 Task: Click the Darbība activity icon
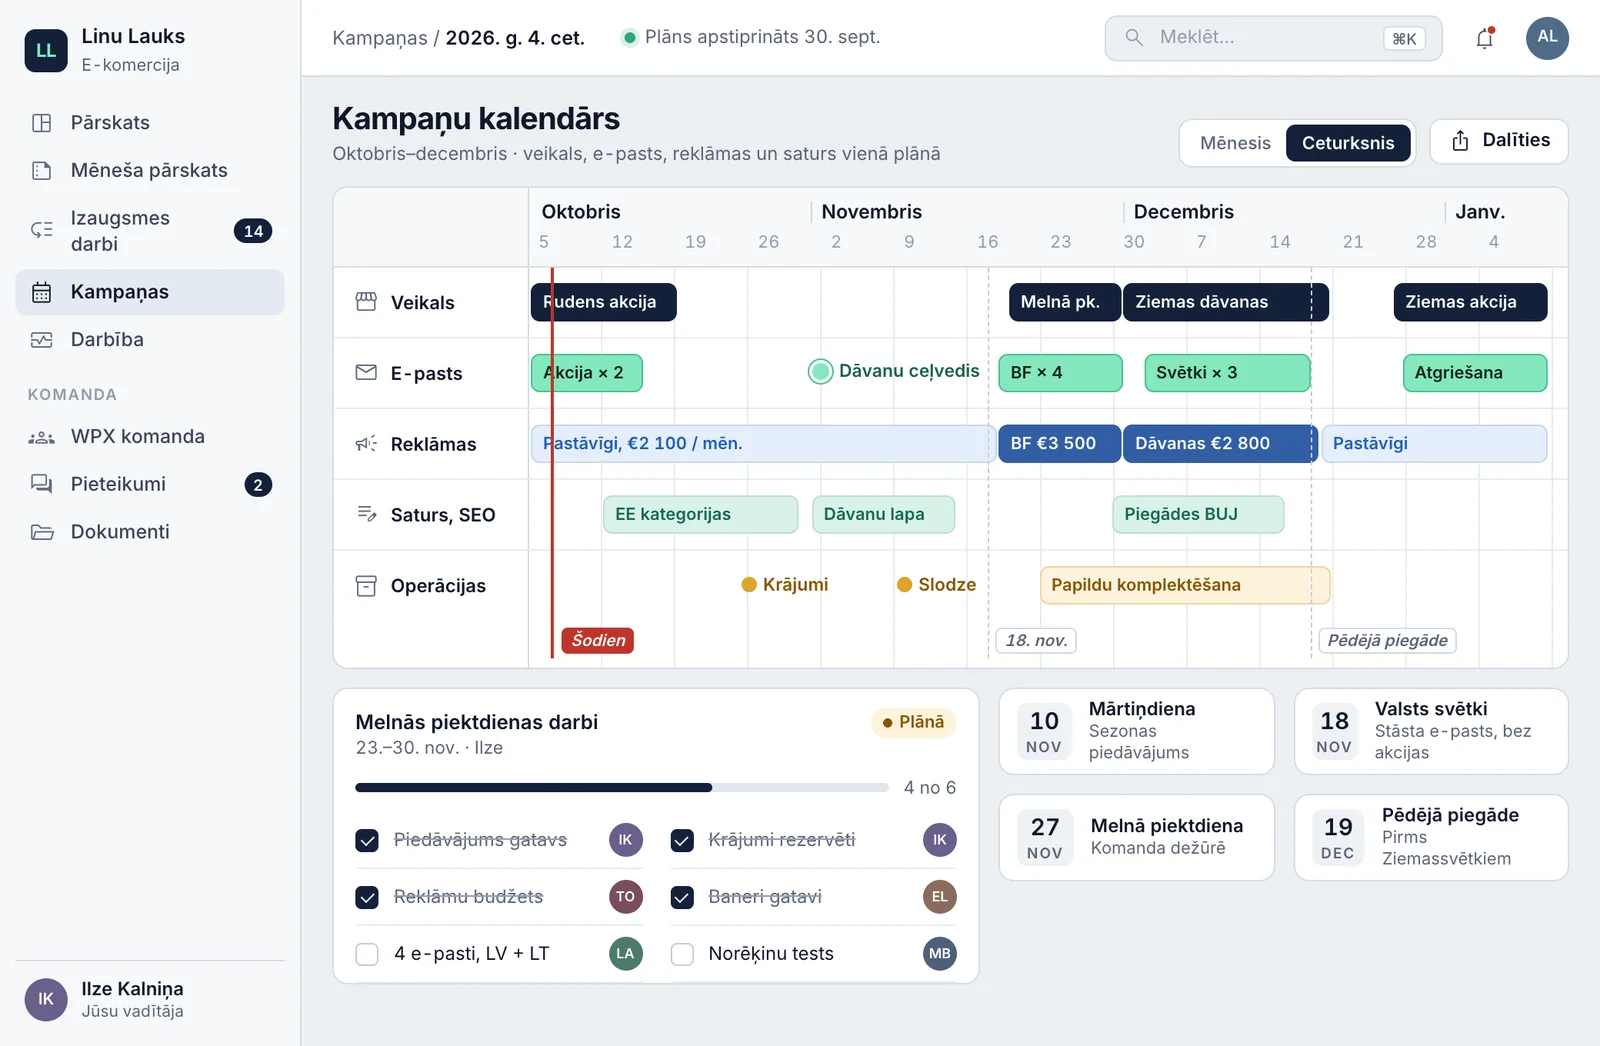pyautogui.click(x=42, y=340)
